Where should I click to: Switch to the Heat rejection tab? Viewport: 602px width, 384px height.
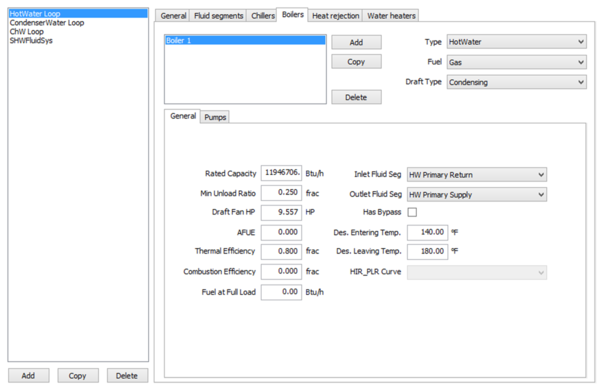[336, 16]
